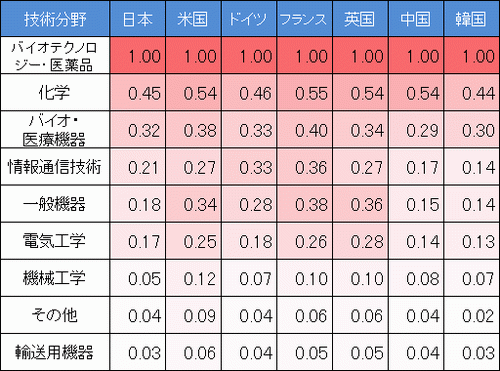This screenshot has width=500, height=371.
Task: Select the 米国 column header
Action: (x=193, y=18)
